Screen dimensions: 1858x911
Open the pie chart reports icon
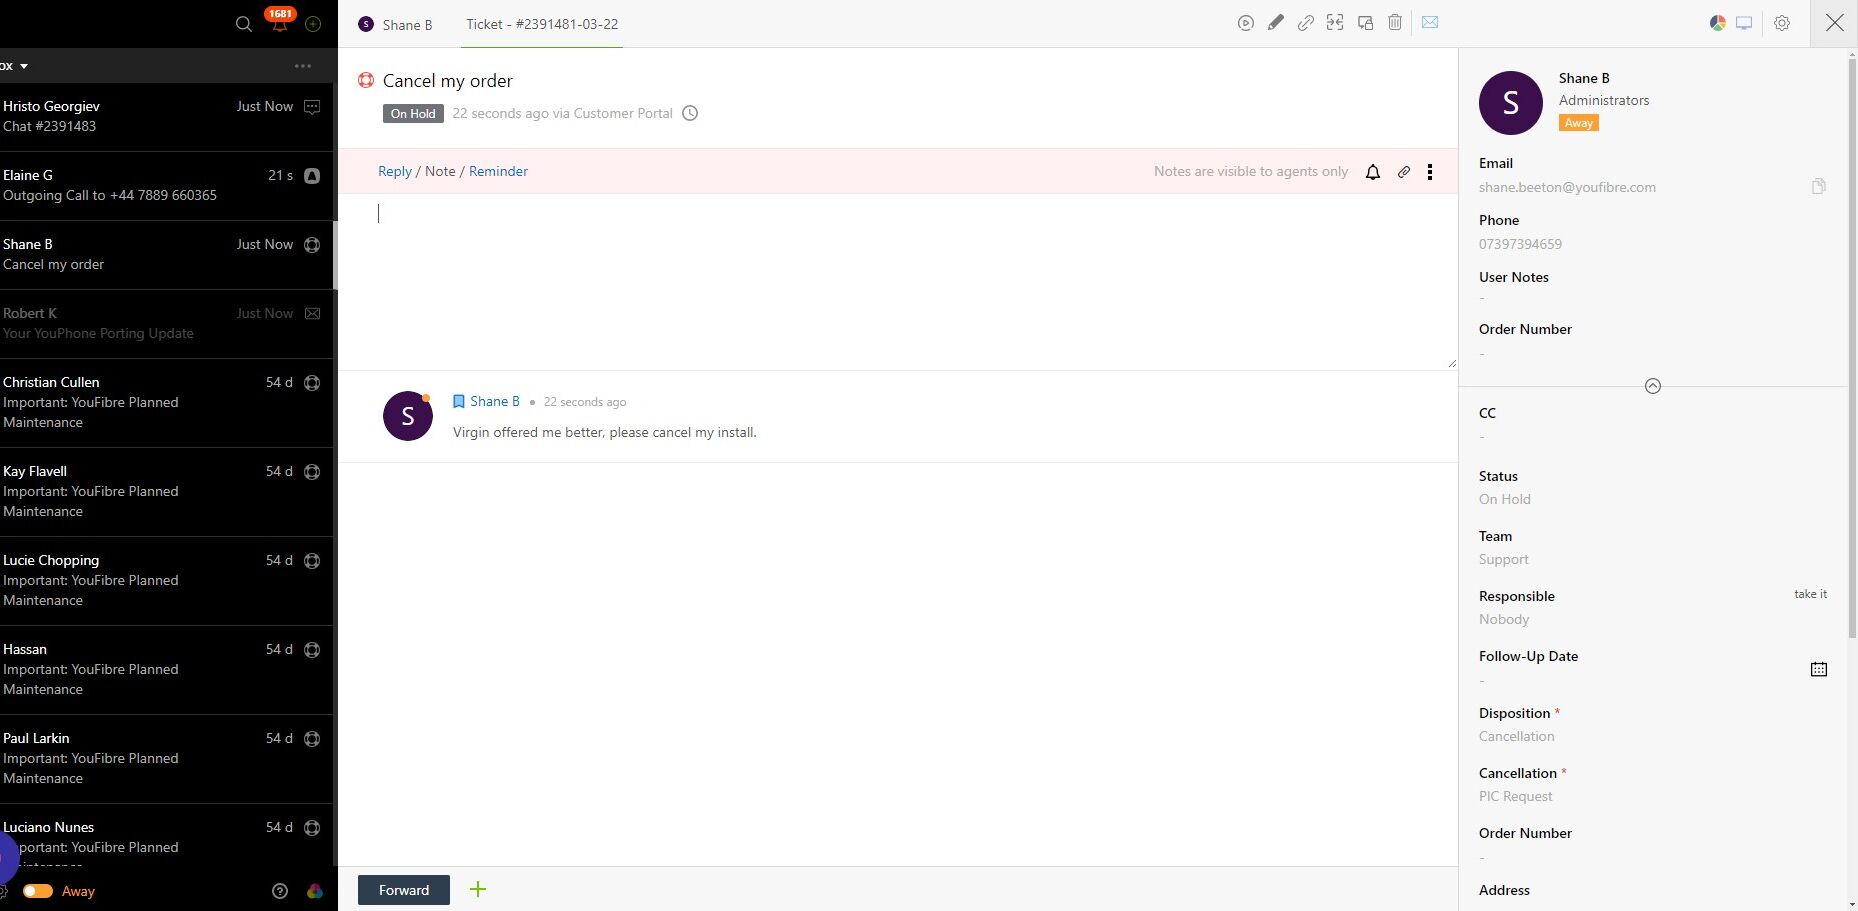[1717, 23]
